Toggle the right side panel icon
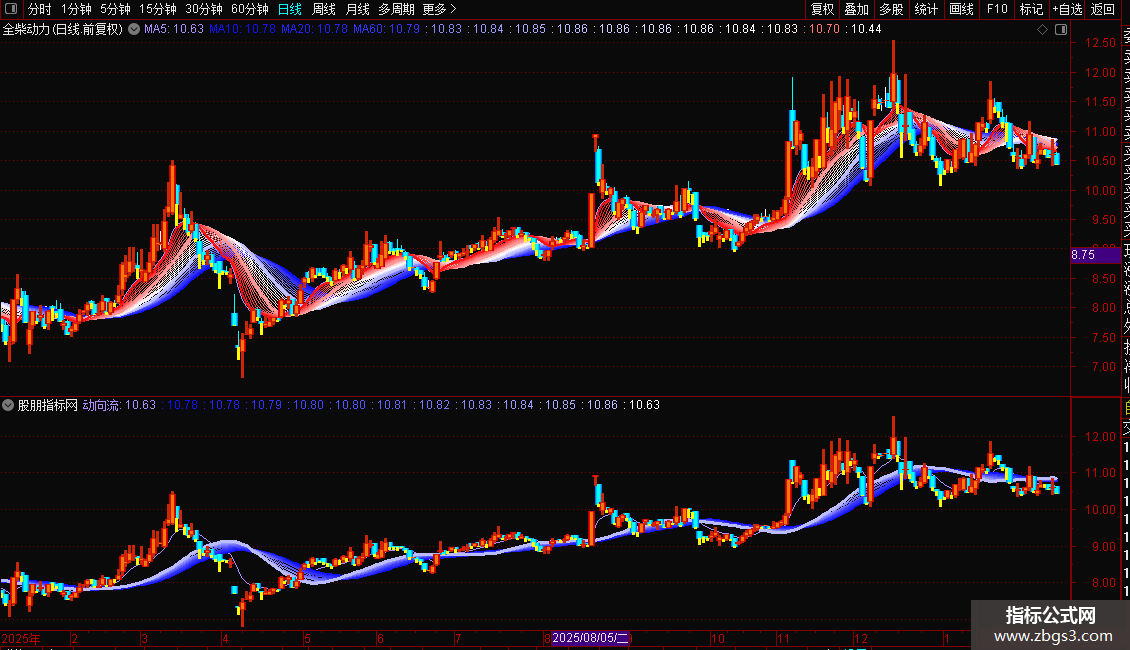This screenshot has width=1130, height=650. click(1061, 30)
